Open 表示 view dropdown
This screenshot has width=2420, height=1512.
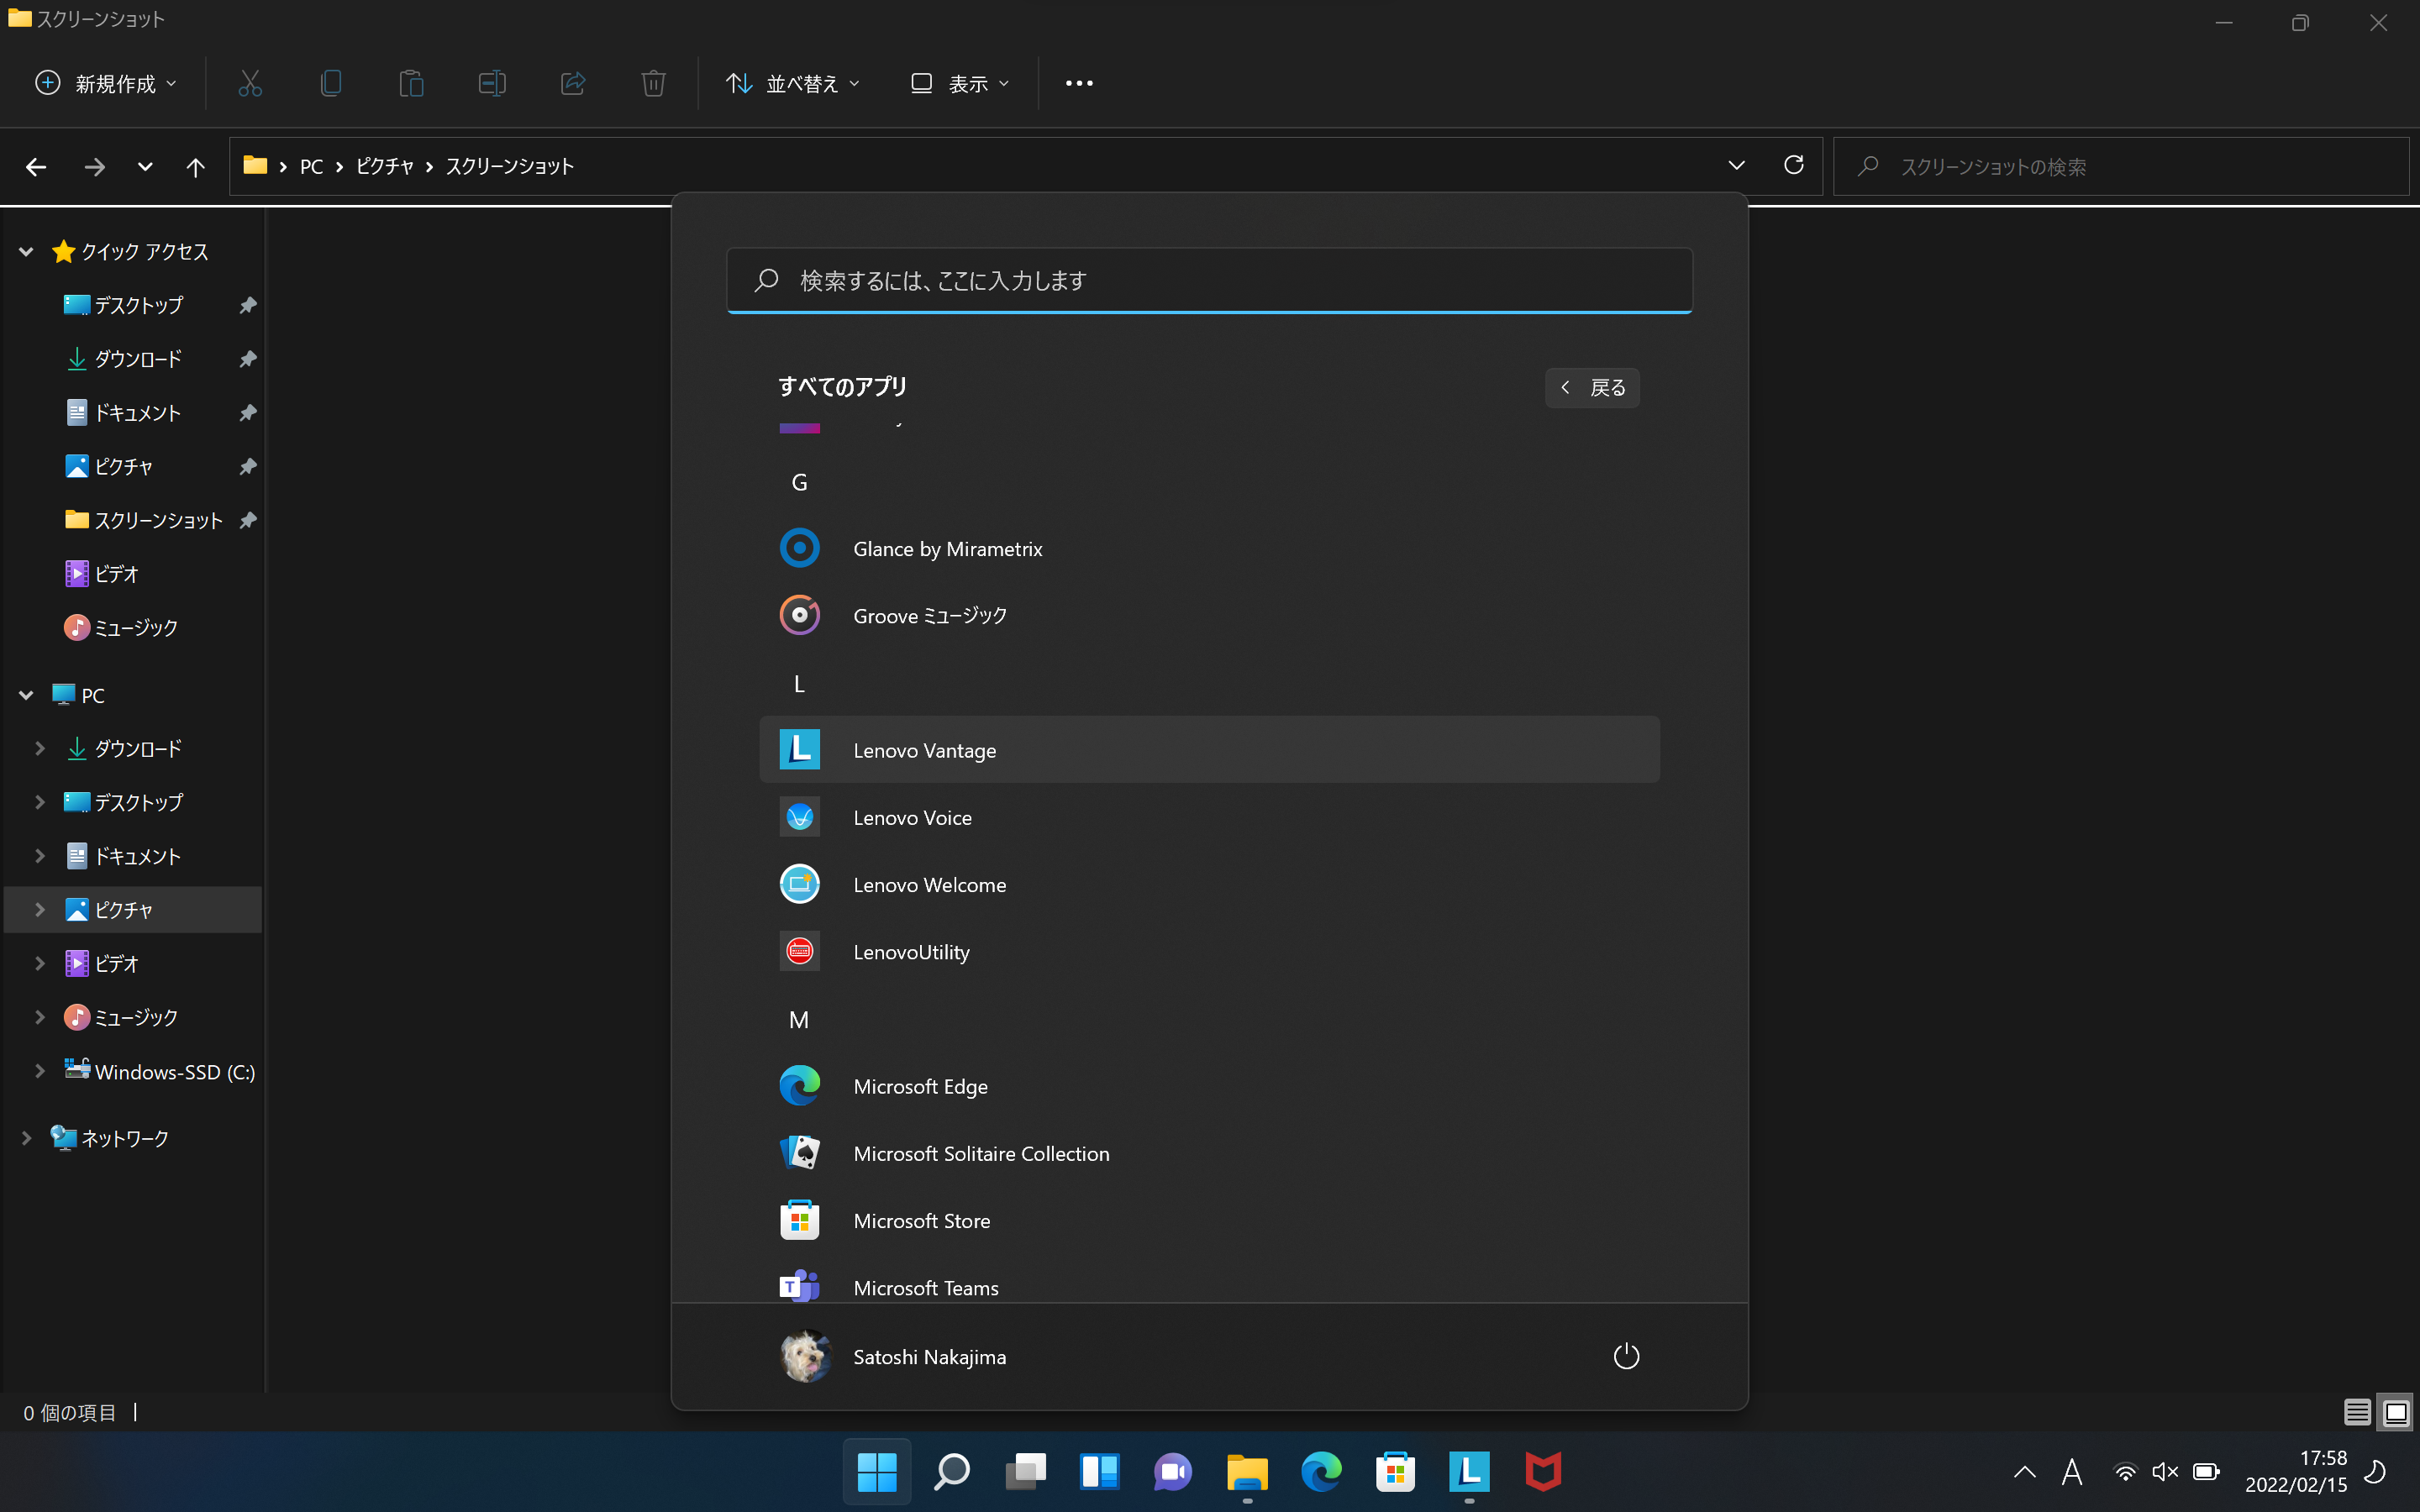click(x=960, y=83)
